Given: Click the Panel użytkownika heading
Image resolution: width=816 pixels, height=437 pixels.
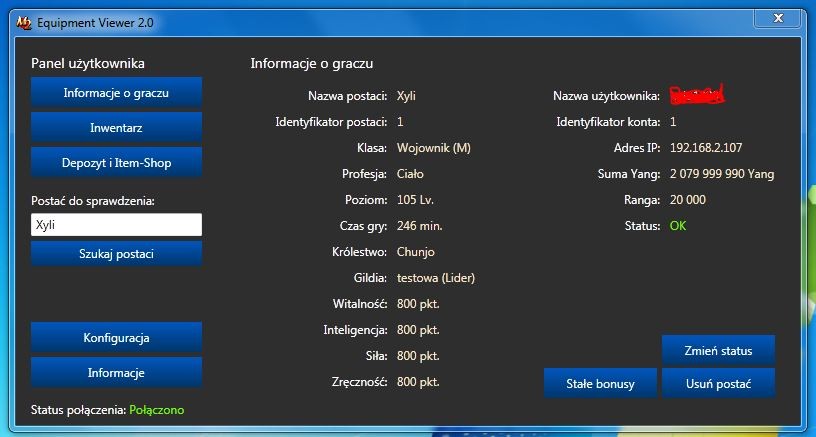Looking at the screenshot, I should [88, 63].
